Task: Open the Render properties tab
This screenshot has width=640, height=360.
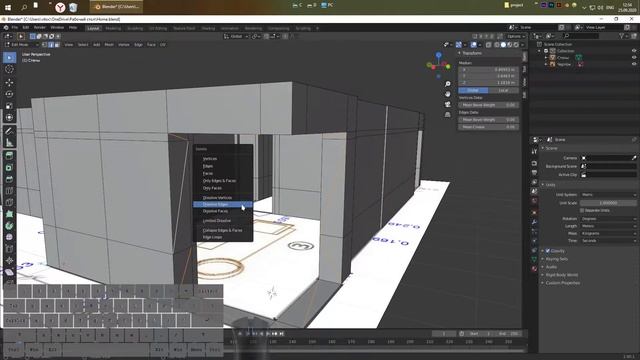Action: (534, 163)
